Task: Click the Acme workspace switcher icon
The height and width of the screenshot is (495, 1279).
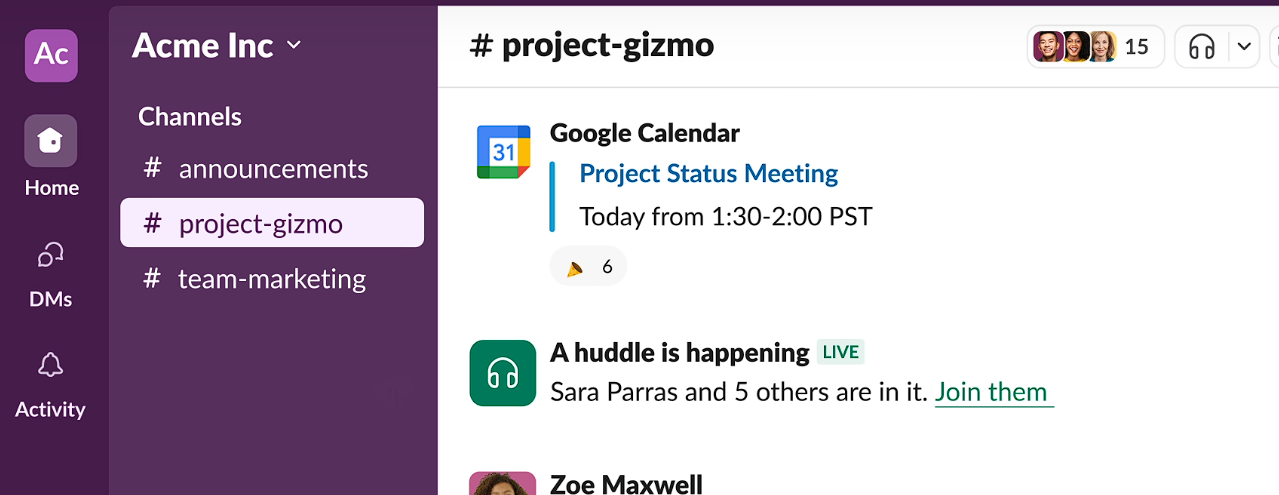Action: tap(51, 55)
